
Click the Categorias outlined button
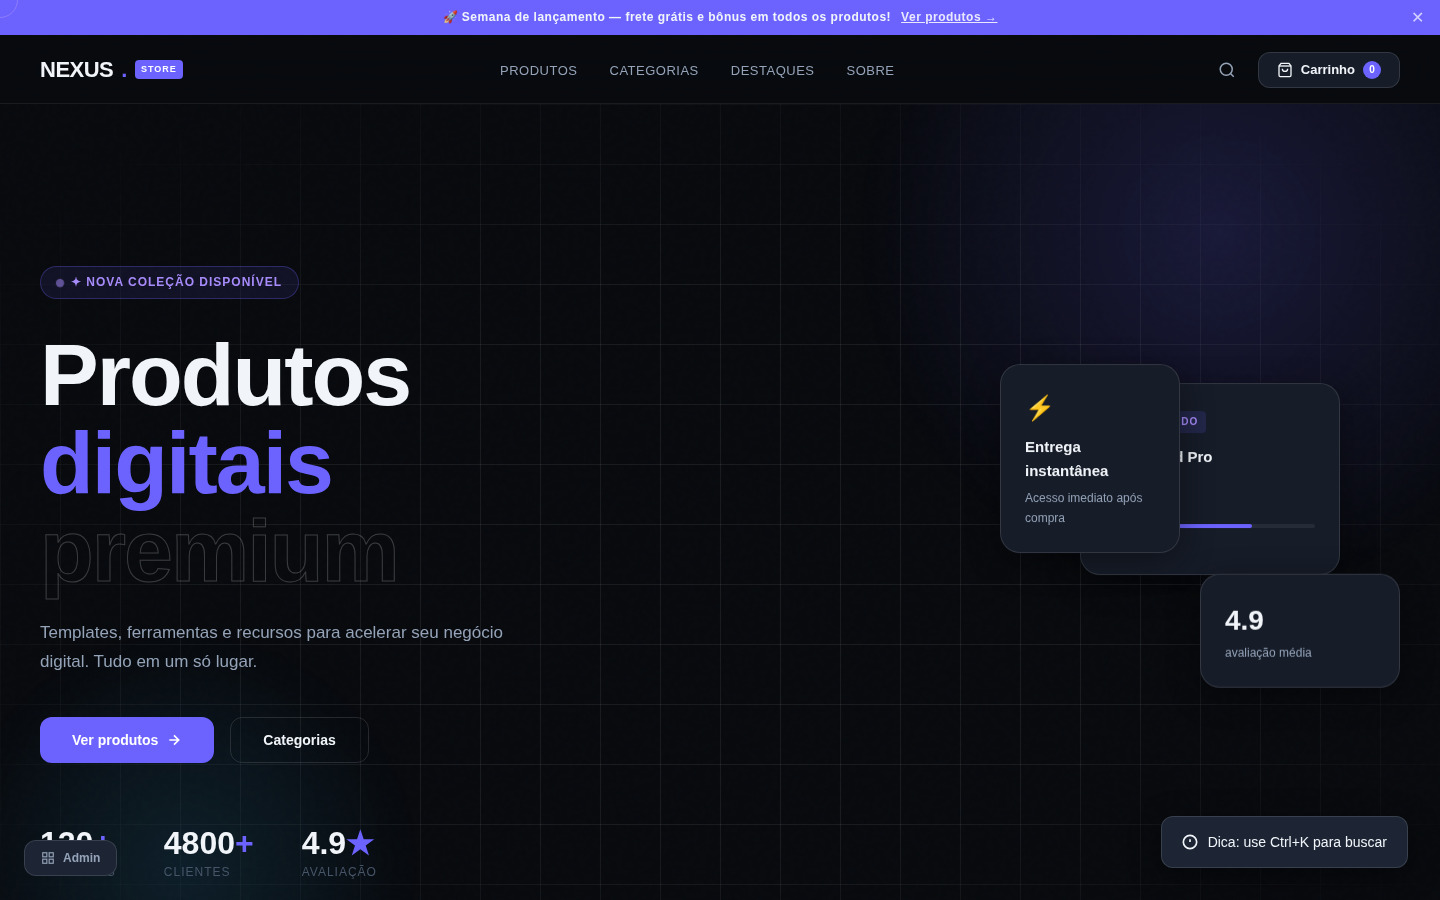click(x=299, y=740)
